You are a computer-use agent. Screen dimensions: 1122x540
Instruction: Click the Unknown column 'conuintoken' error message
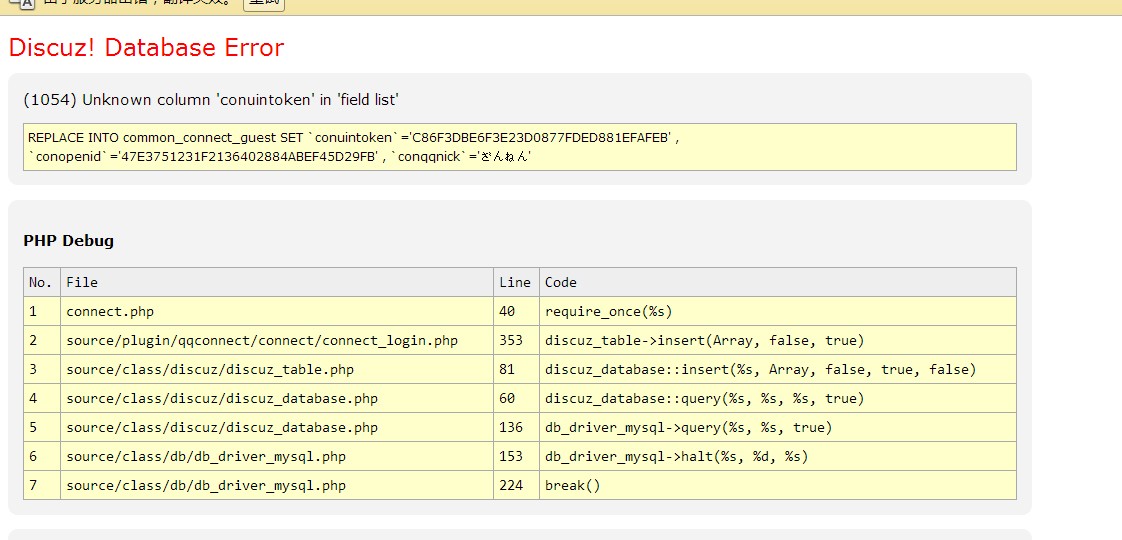[x=211, y=100]
